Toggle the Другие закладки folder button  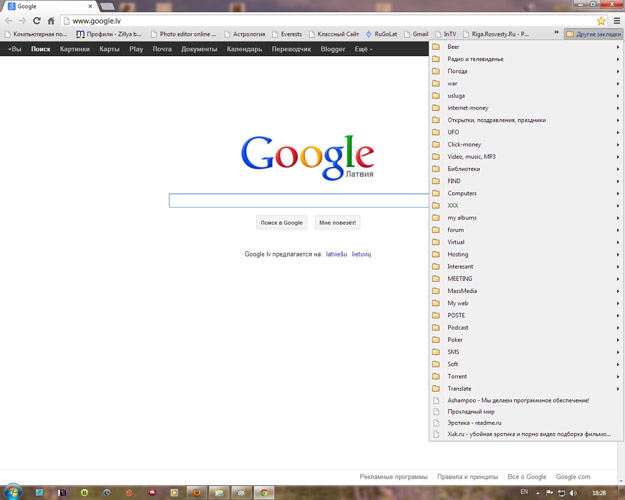tap(593, 34)
